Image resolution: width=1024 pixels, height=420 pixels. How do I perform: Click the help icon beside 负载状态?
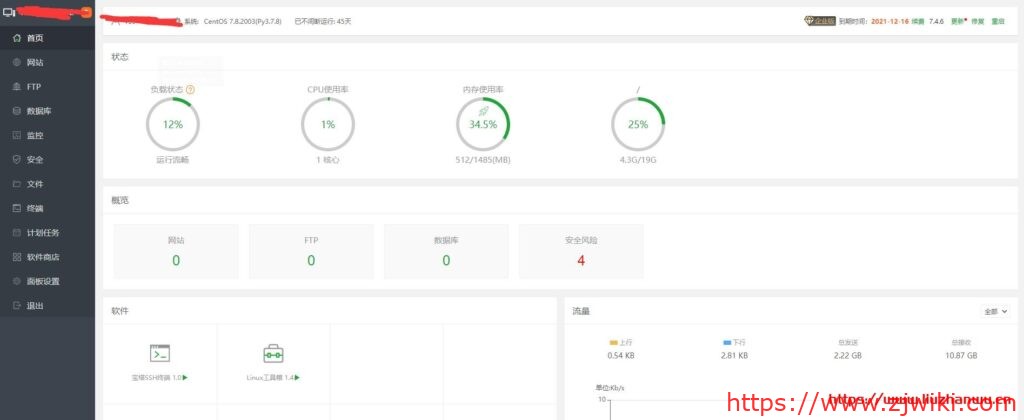(190, 90)
